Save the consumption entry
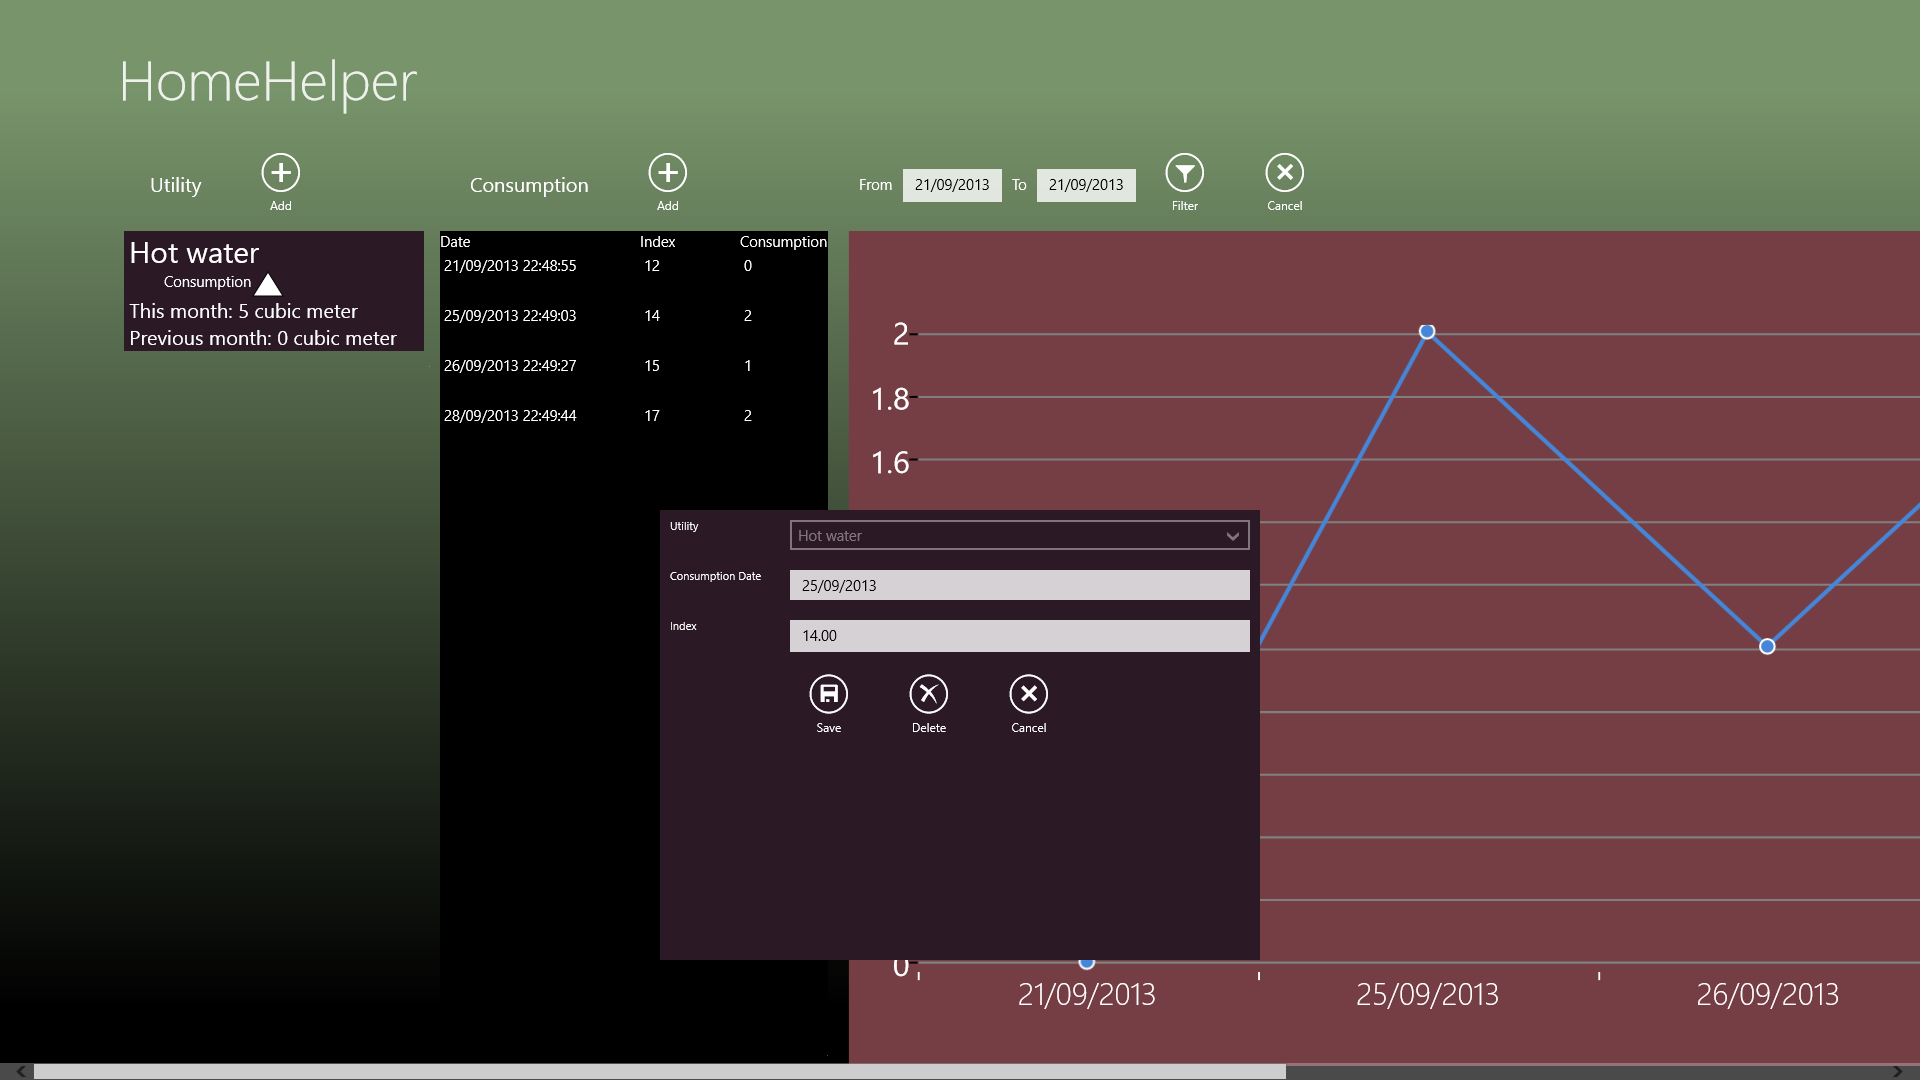Image resolution: width=1920 pixels, height=1080 pixels. [x=828, y=694]
